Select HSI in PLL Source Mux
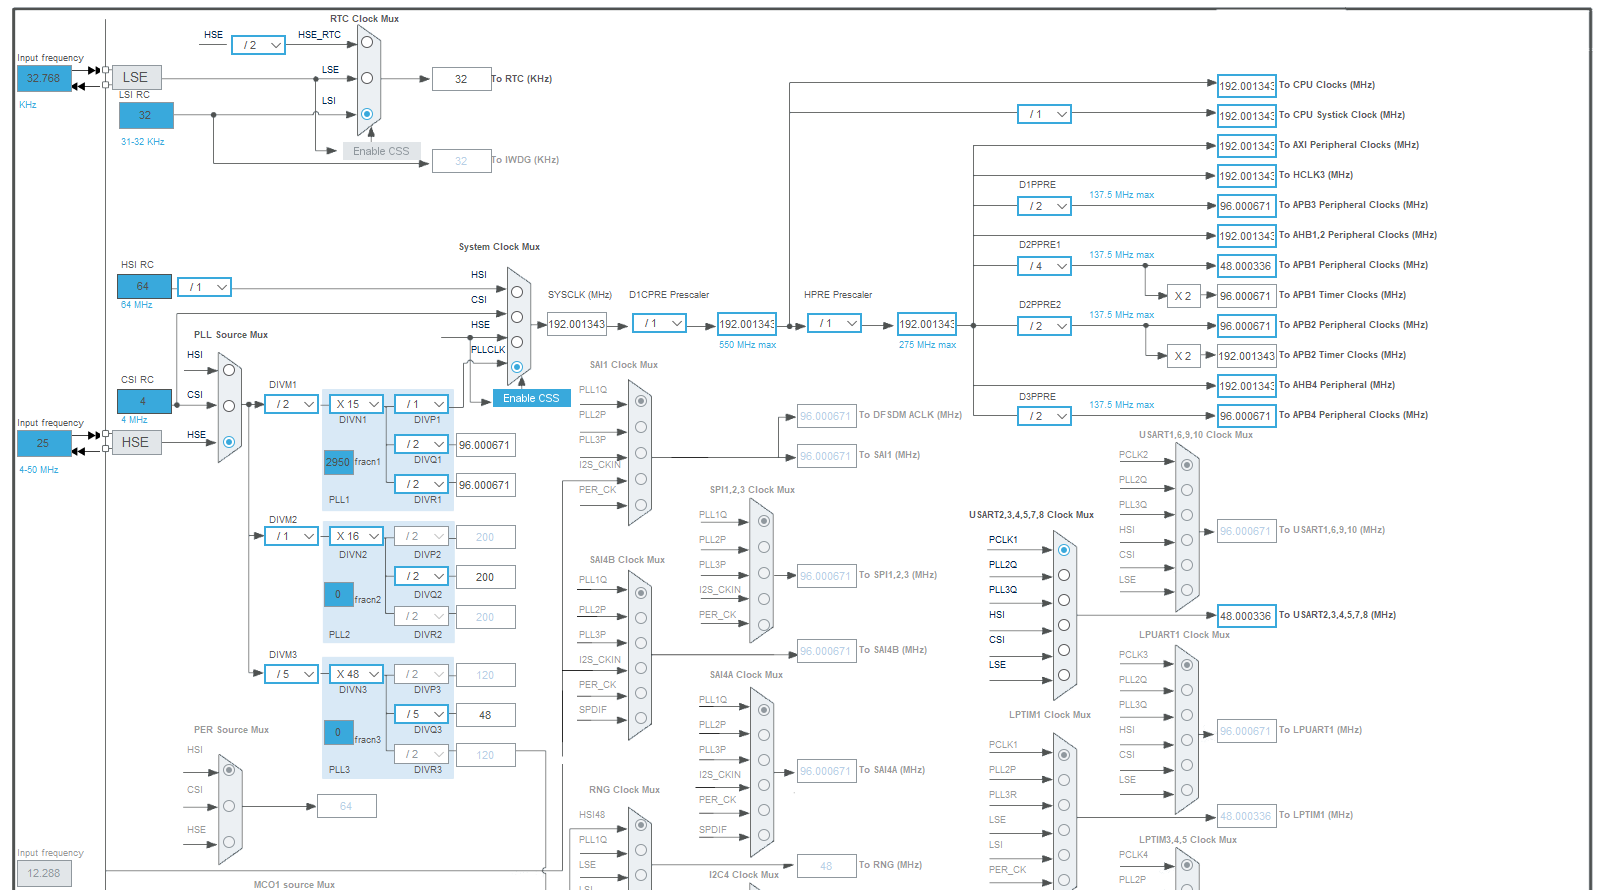Viewport: 1604px width, 890px height. point(229,370)
